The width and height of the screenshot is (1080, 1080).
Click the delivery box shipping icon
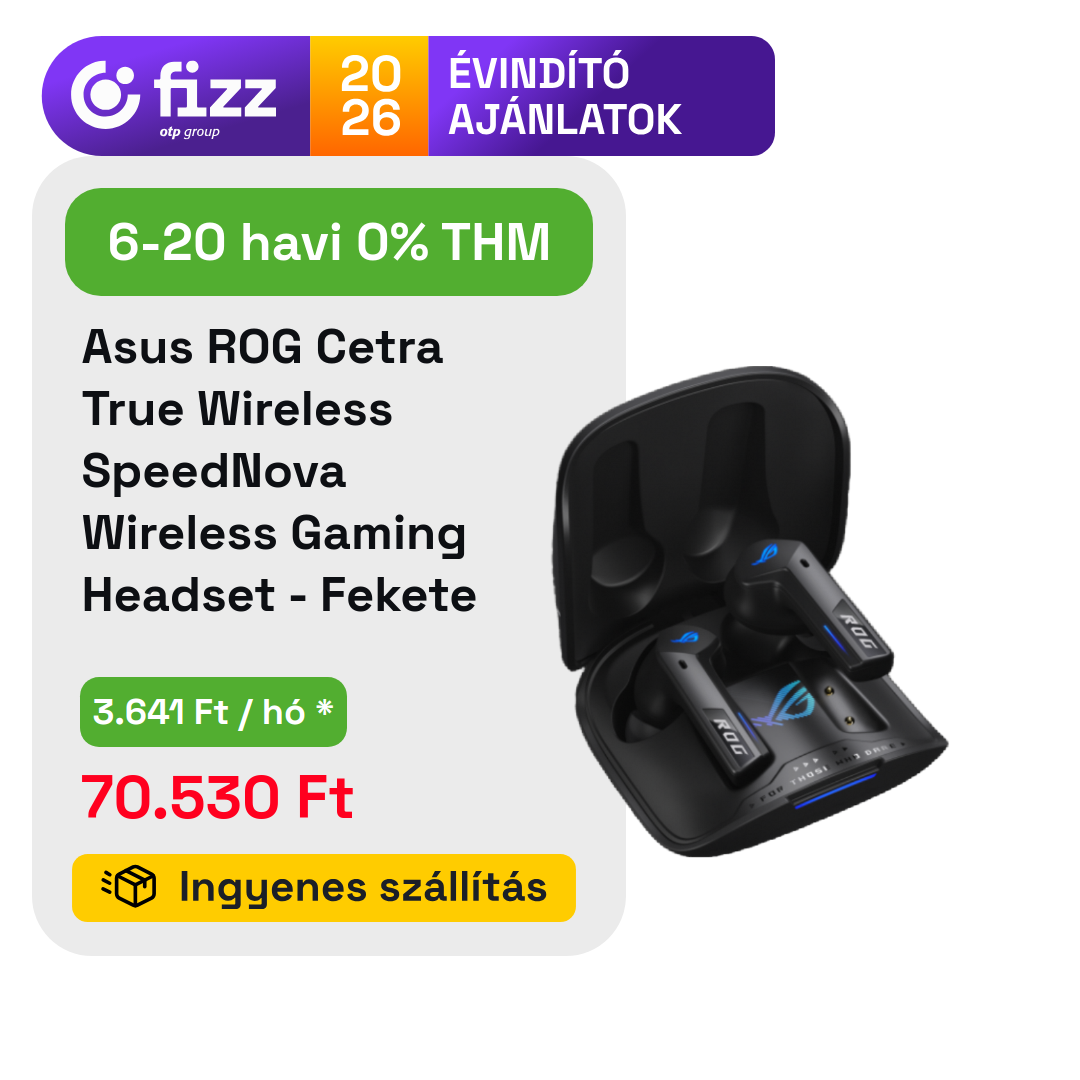coord(129,886)
